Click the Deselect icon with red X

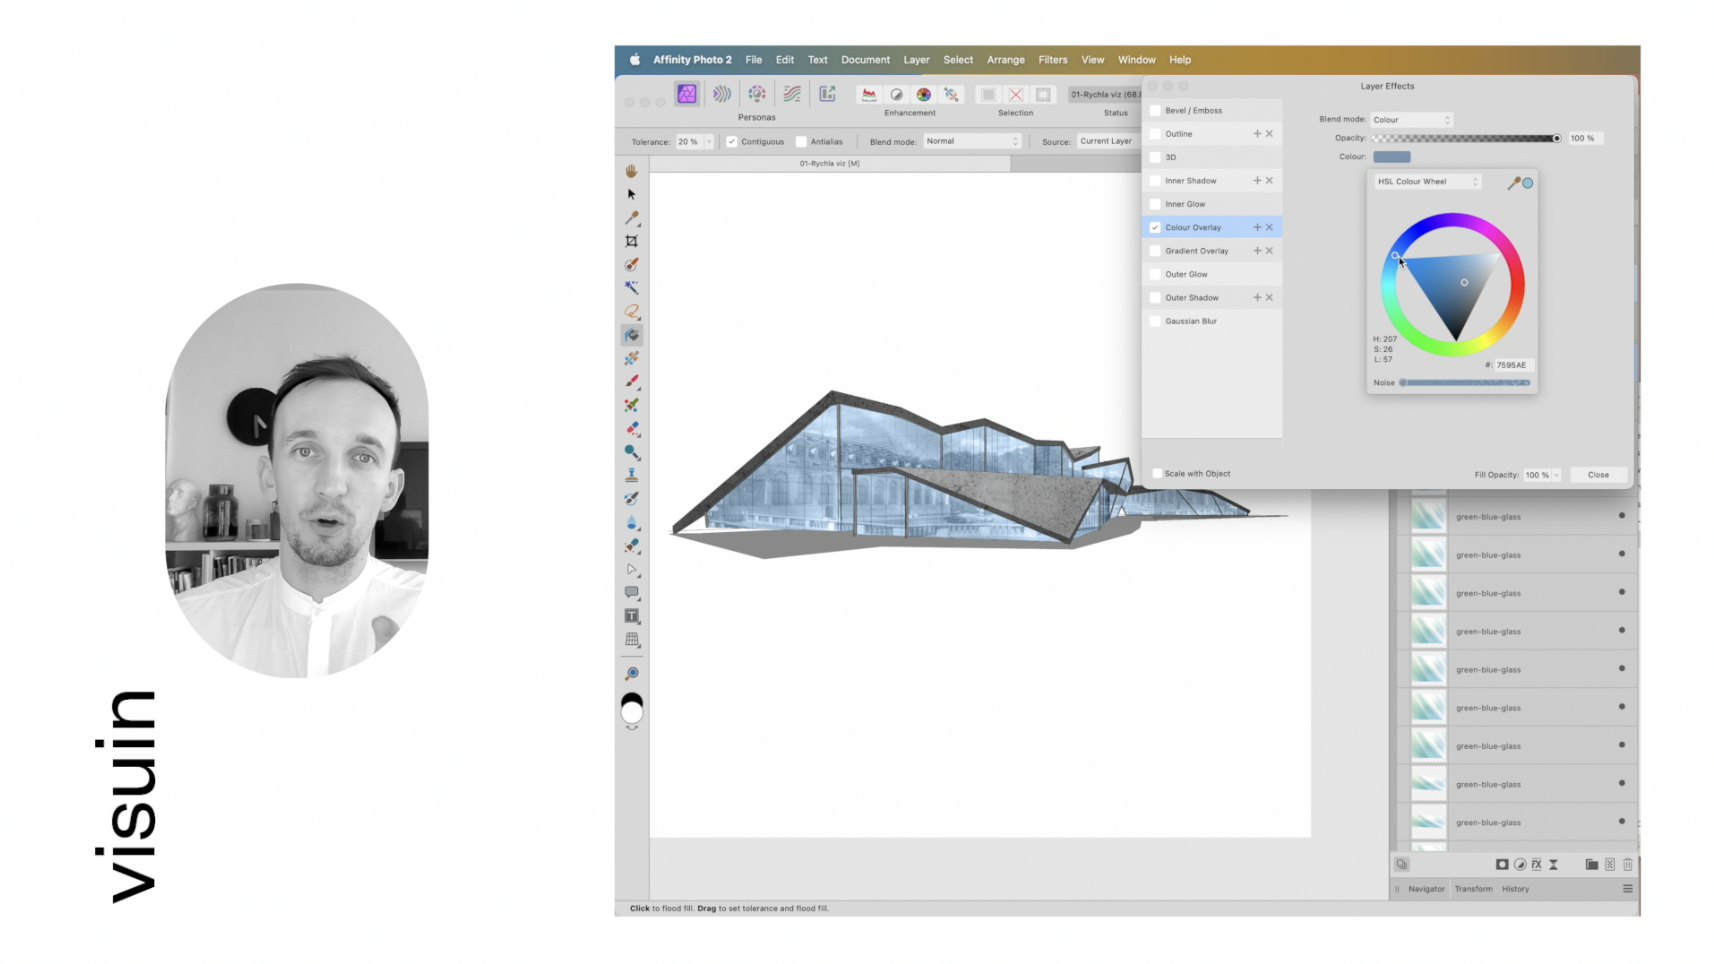coord(1015,94)
